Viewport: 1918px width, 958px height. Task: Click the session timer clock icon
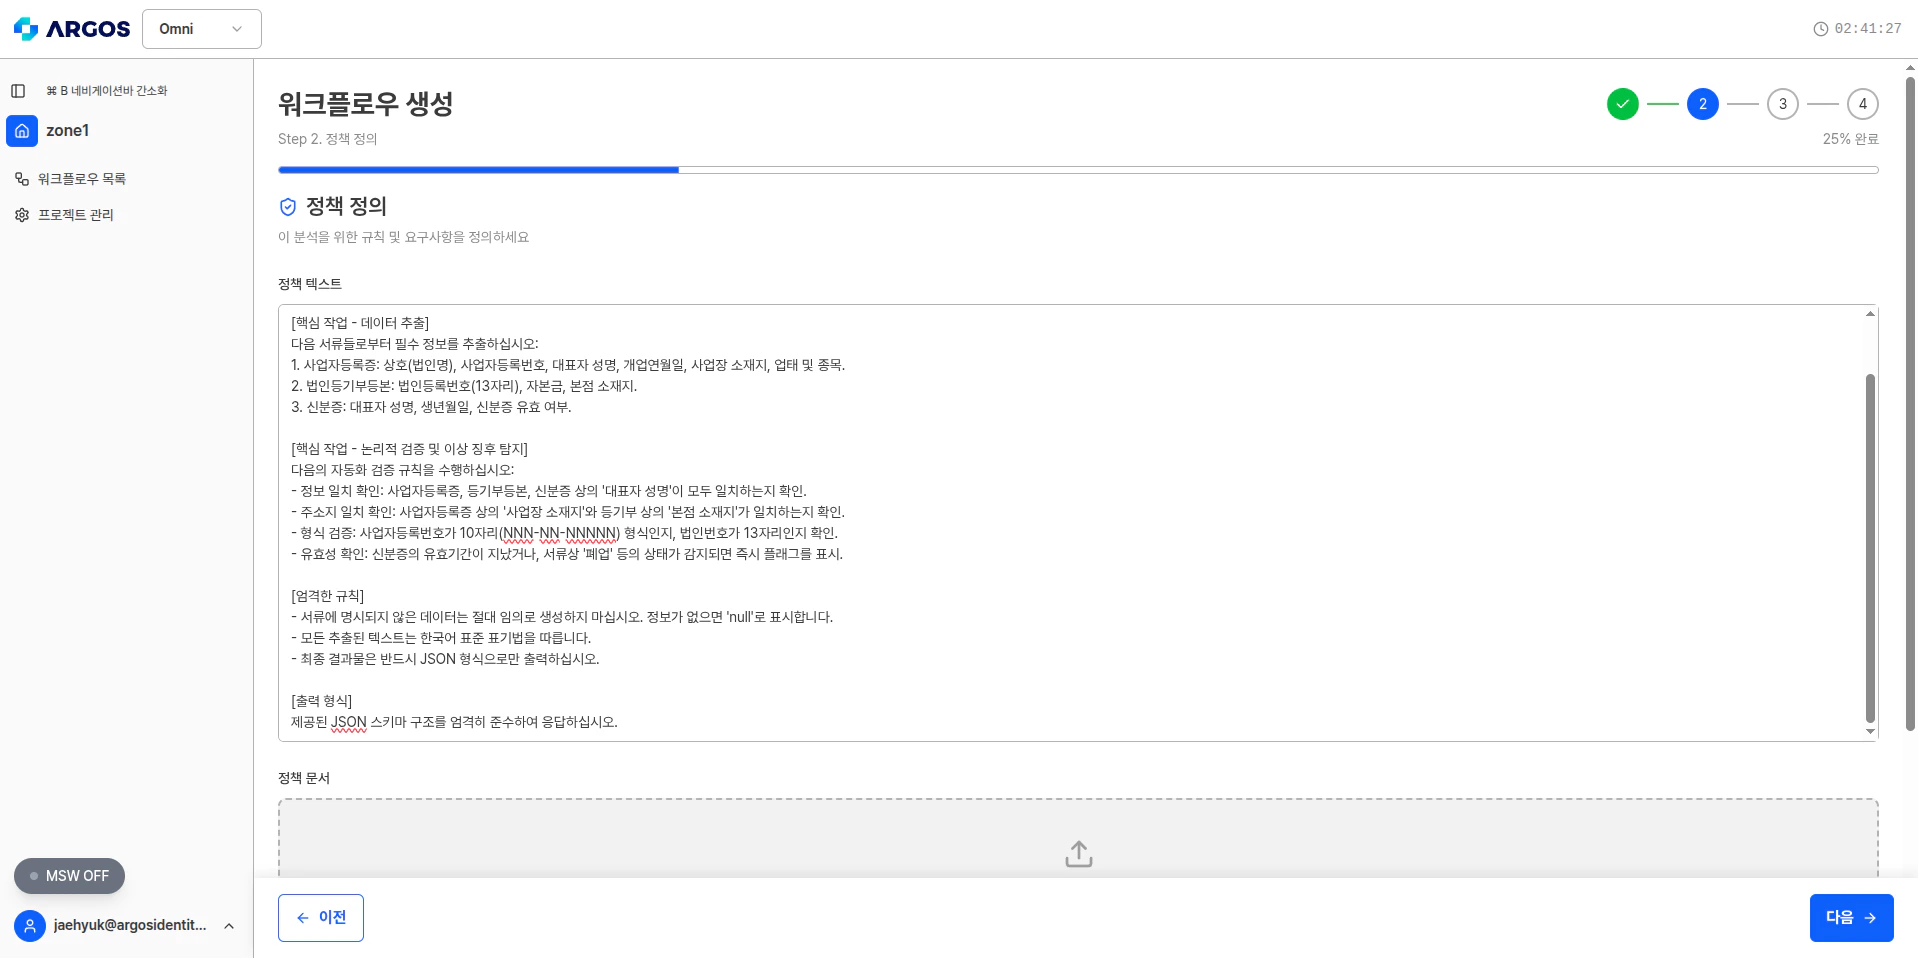click(x=1821, y=29)
